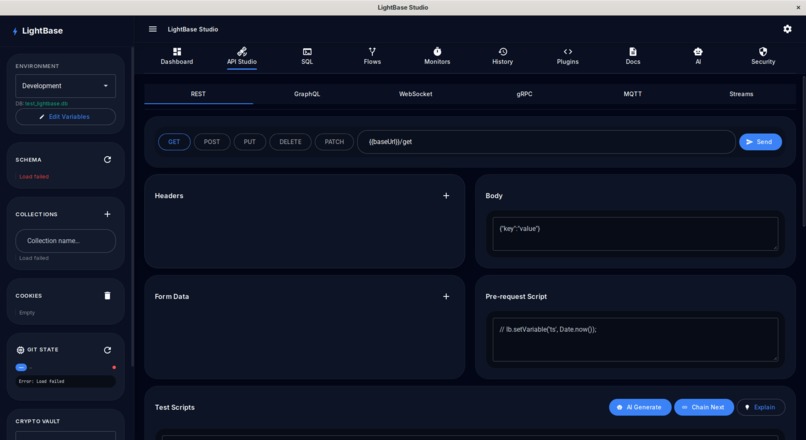Open the SQL console section
This screenshot has height=440, width=806.
click(x=307, y=56)
